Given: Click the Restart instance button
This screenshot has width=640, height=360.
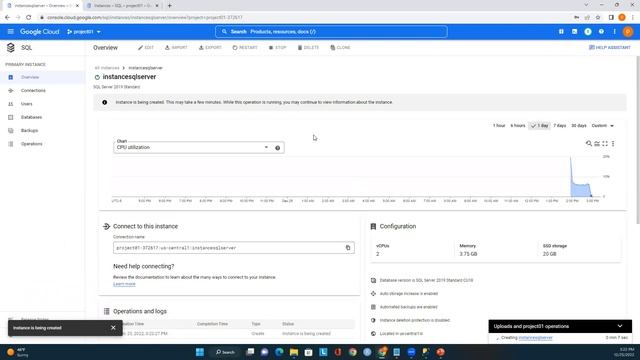Looking at the screenshot, I should pos(245,48).
